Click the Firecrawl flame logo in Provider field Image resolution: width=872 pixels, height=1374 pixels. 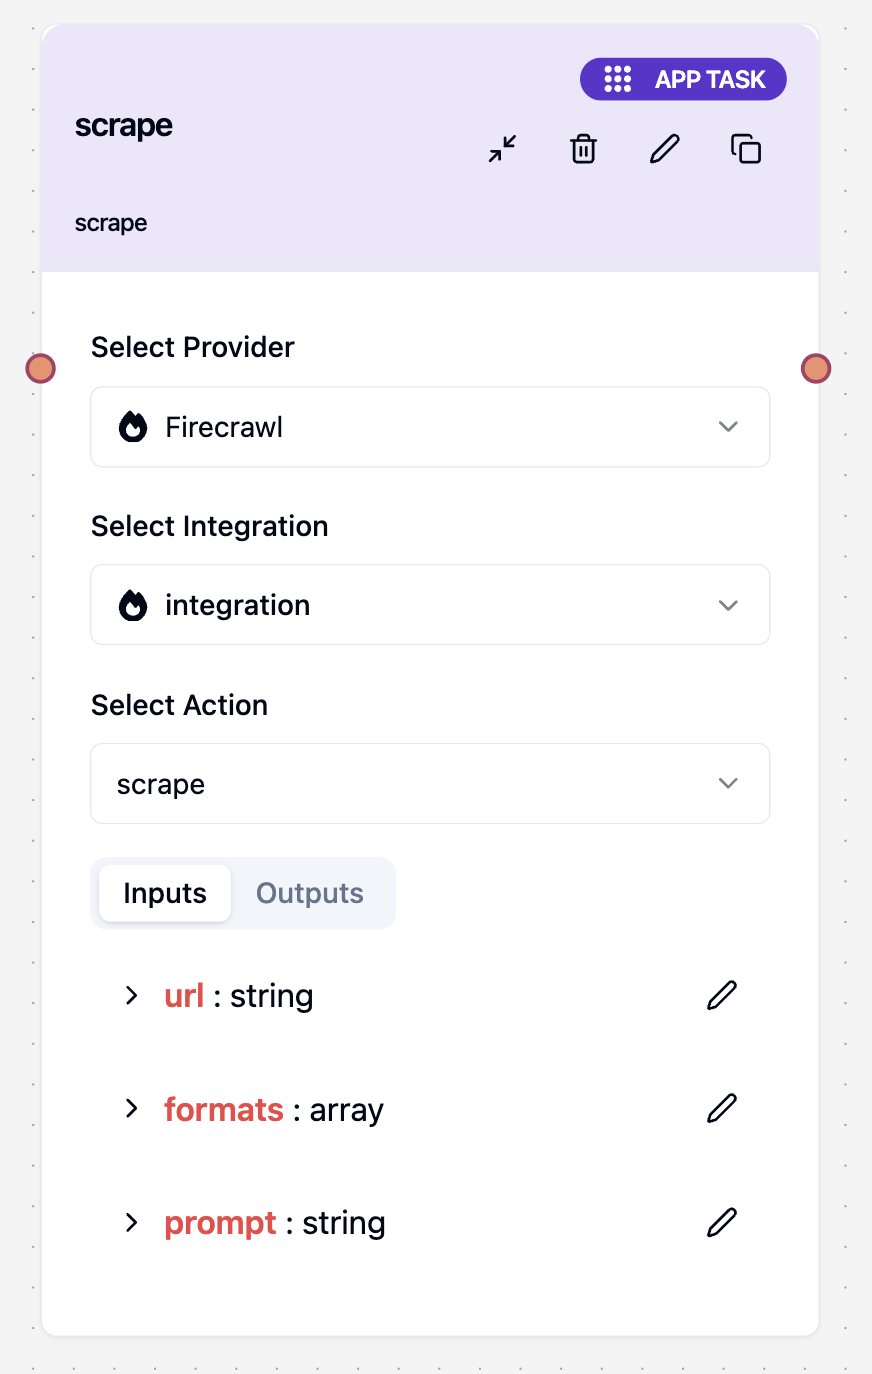pyautogui.click(x=133, y=426)
